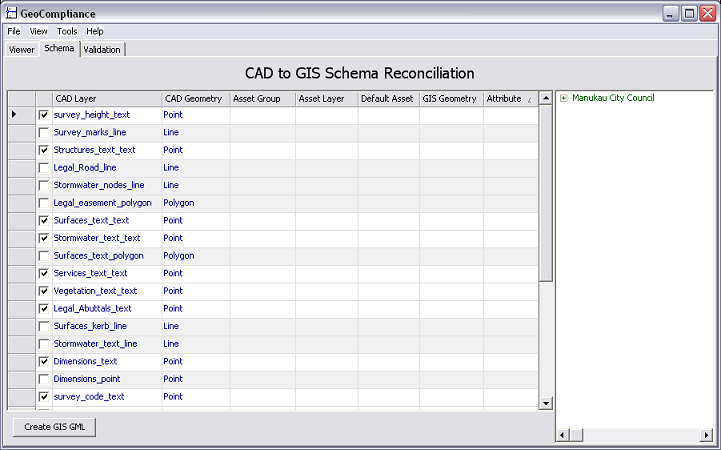Check the Stormwater_nodes_line checkbox
Viewport: 721px width, 450px height.
(x=44, y=185)
